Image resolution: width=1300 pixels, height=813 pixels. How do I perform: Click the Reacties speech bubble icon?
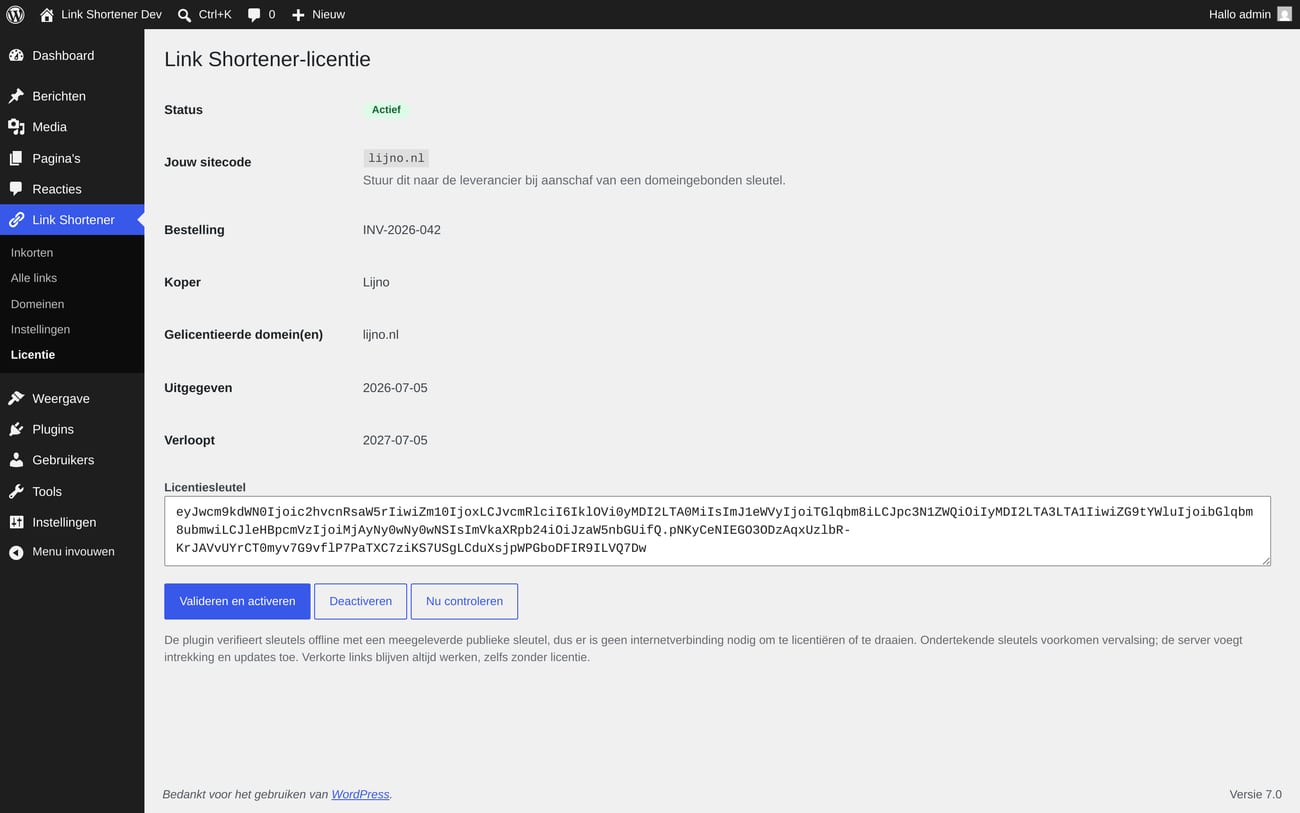click(x=16, y=189)
